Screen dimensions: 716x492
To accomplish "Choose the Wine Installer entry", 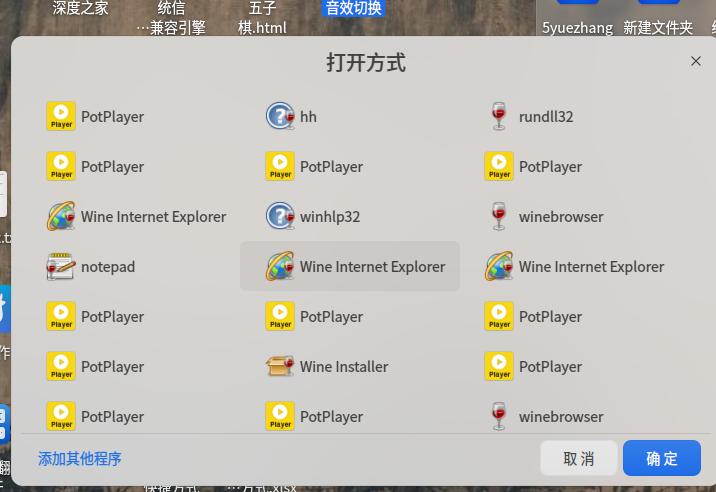I will pos(349,366).
